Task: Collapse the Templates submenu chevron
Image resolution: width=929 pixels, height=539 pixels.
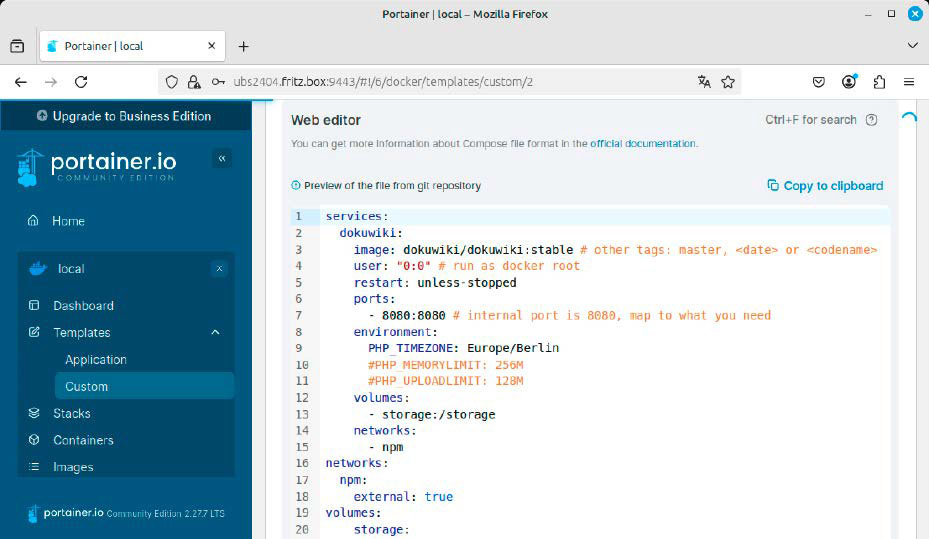Action: (x=215, y=332)
